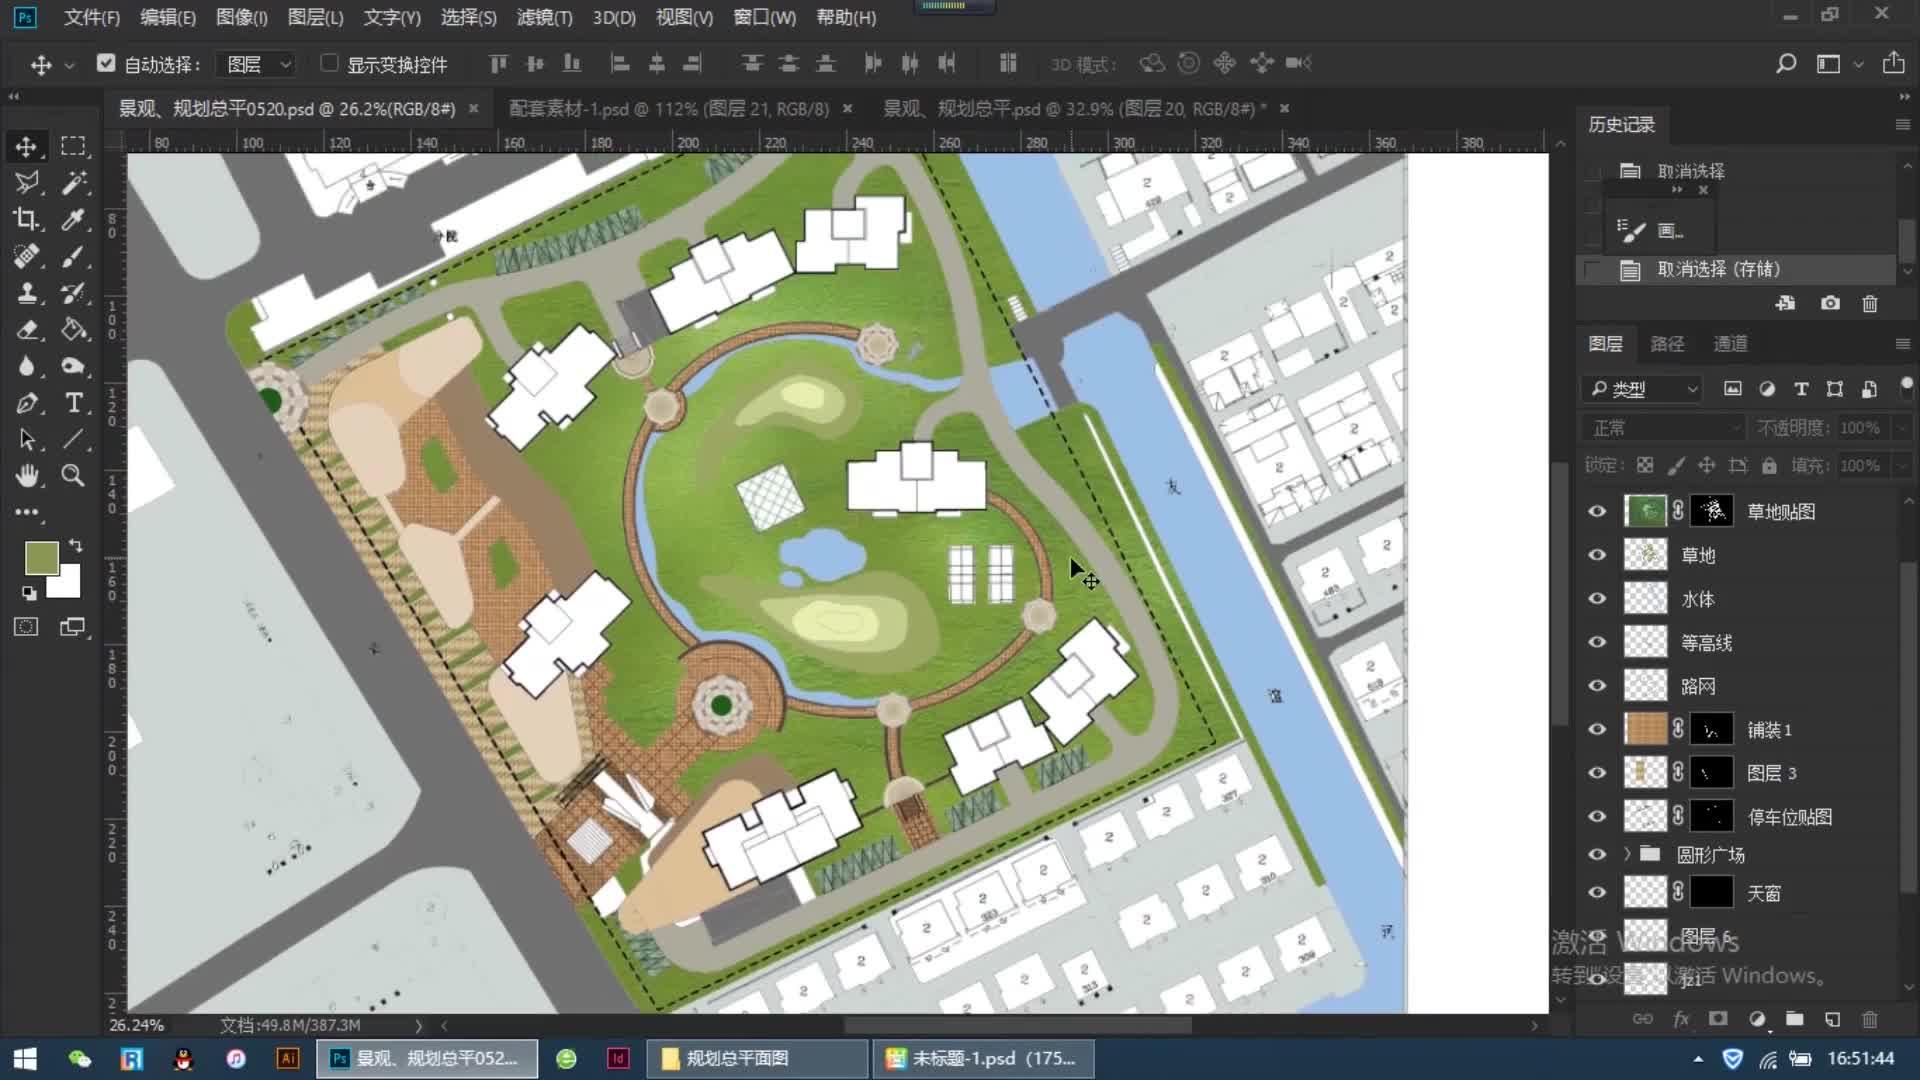The image size is (1920, 1080).
Task: Open the blend mode 正常 dropdown
Action: pyautogui.click(x=1663, y=428)
